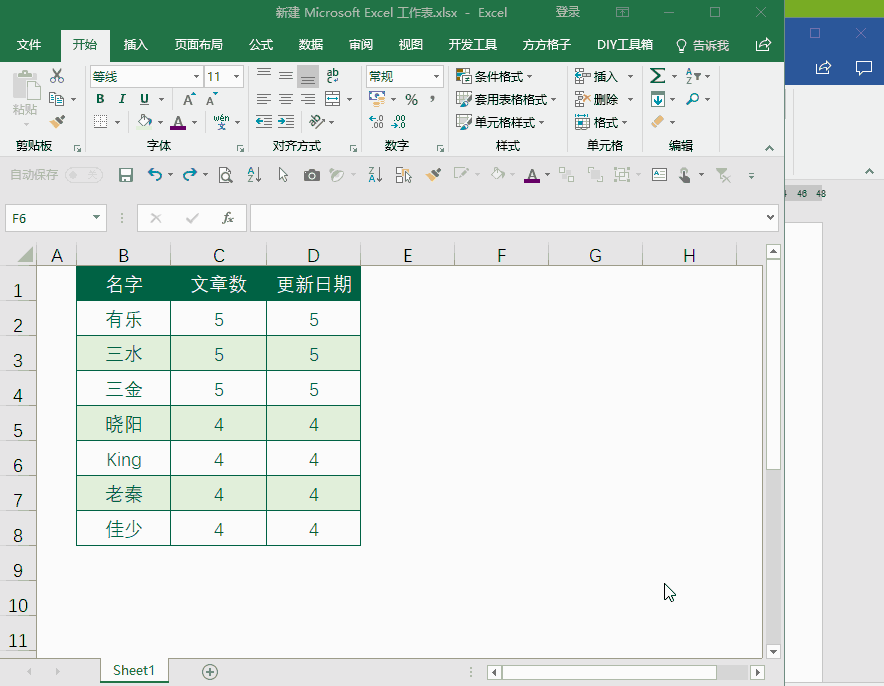Center text horizontally
This screenshot has width=884, height=686.
[x=286, y=99]
